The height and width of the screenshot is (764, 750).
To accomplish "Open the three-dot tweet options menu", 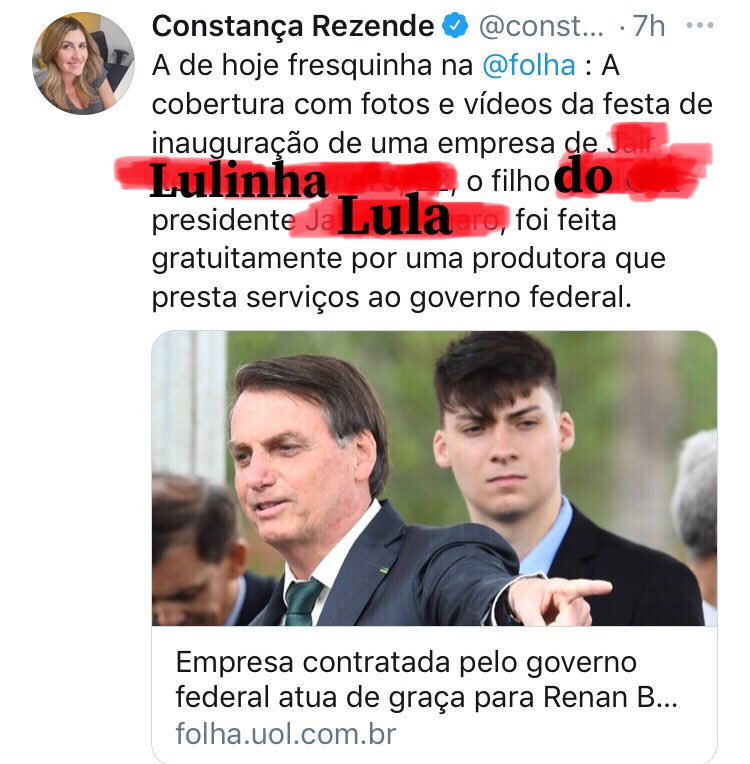I will coord(700,25).
